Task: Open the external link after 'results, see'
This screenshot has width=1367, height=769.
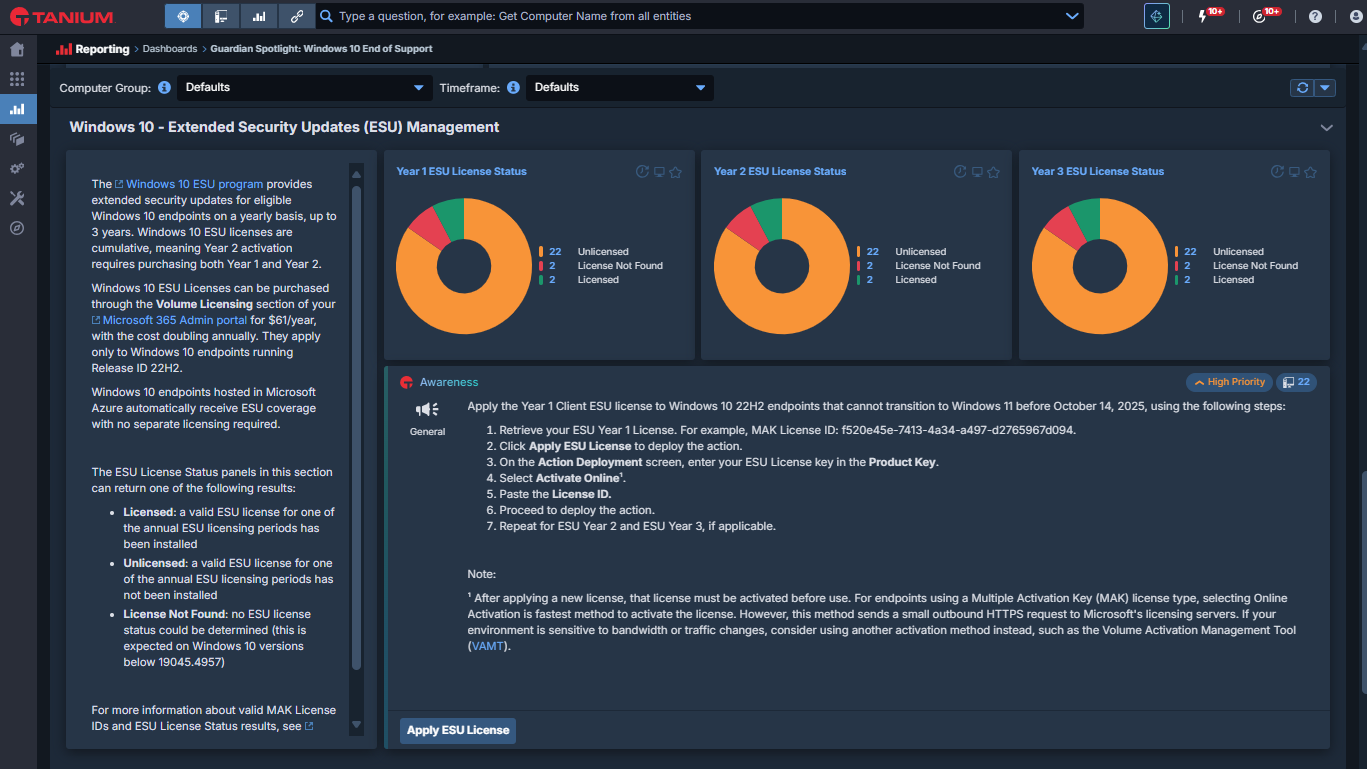Action: click(309, 727)
